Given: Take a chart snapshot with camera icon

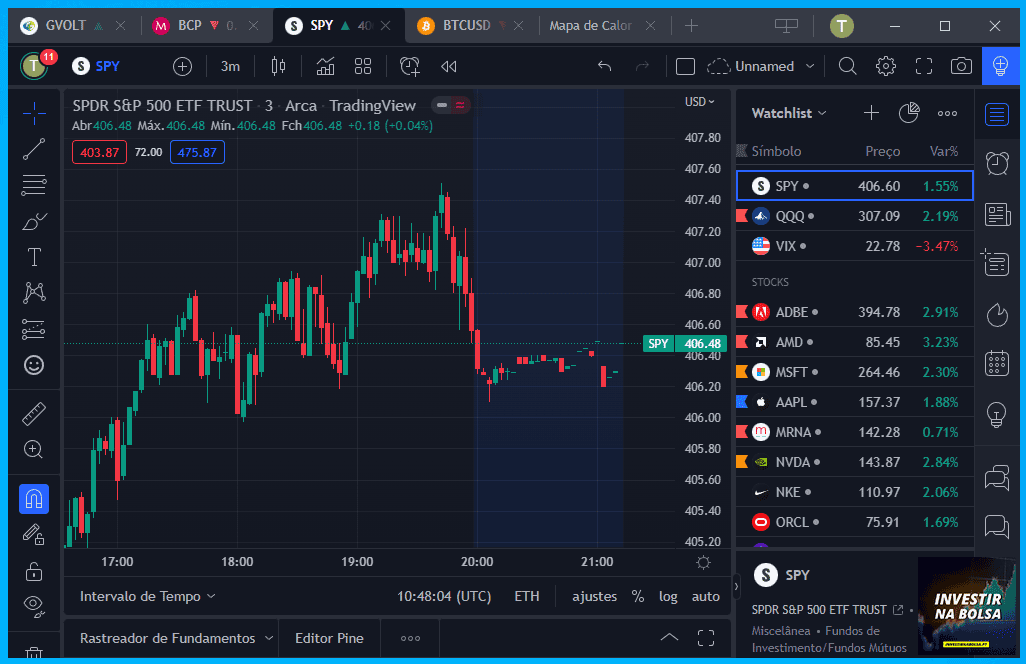Looking at the screenshot, I should [961, 66].
